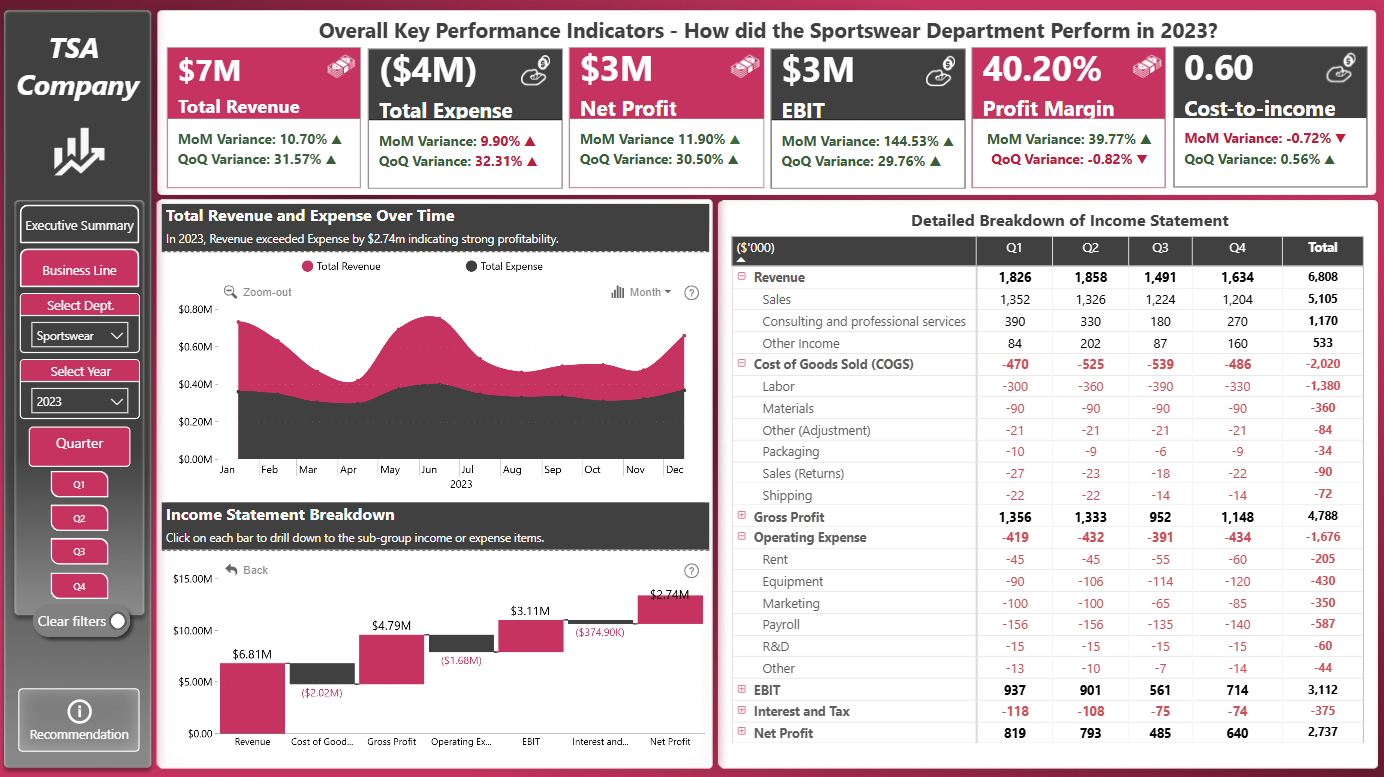Click the money icon on Profit Margin card
This screenshot has width=1384, height=777.
click(1148, 68)
